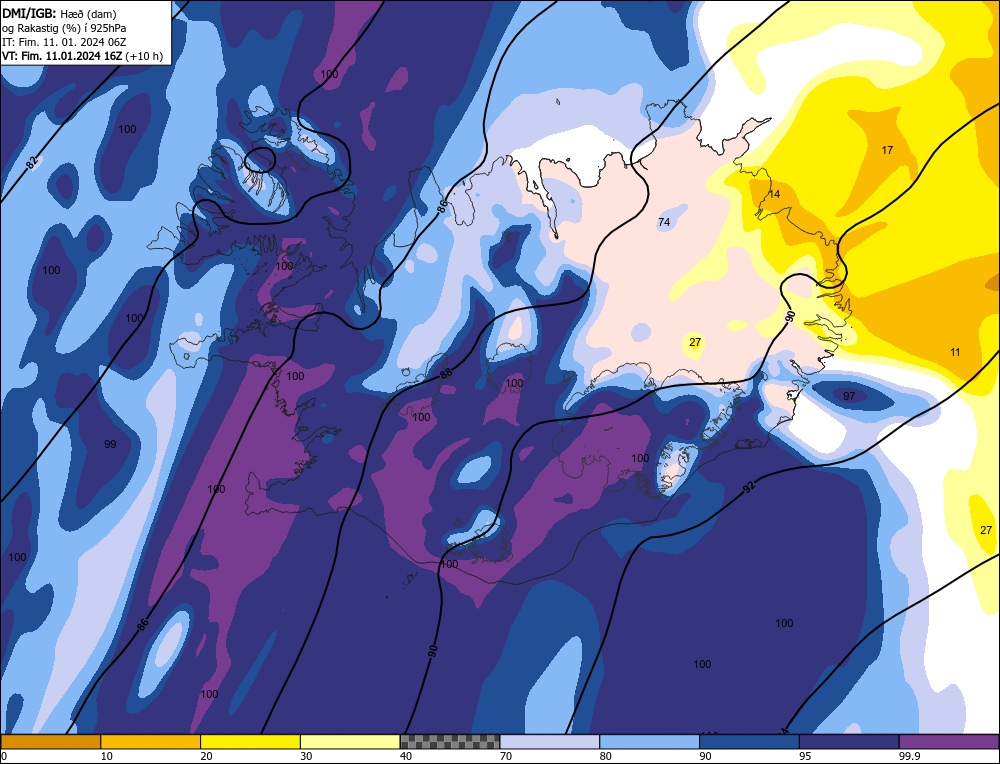Select the dark navy 95–99.9 legend swatch
This screenshot has width=1000, height=764.
pyautogui.click(x=849, y=742)
